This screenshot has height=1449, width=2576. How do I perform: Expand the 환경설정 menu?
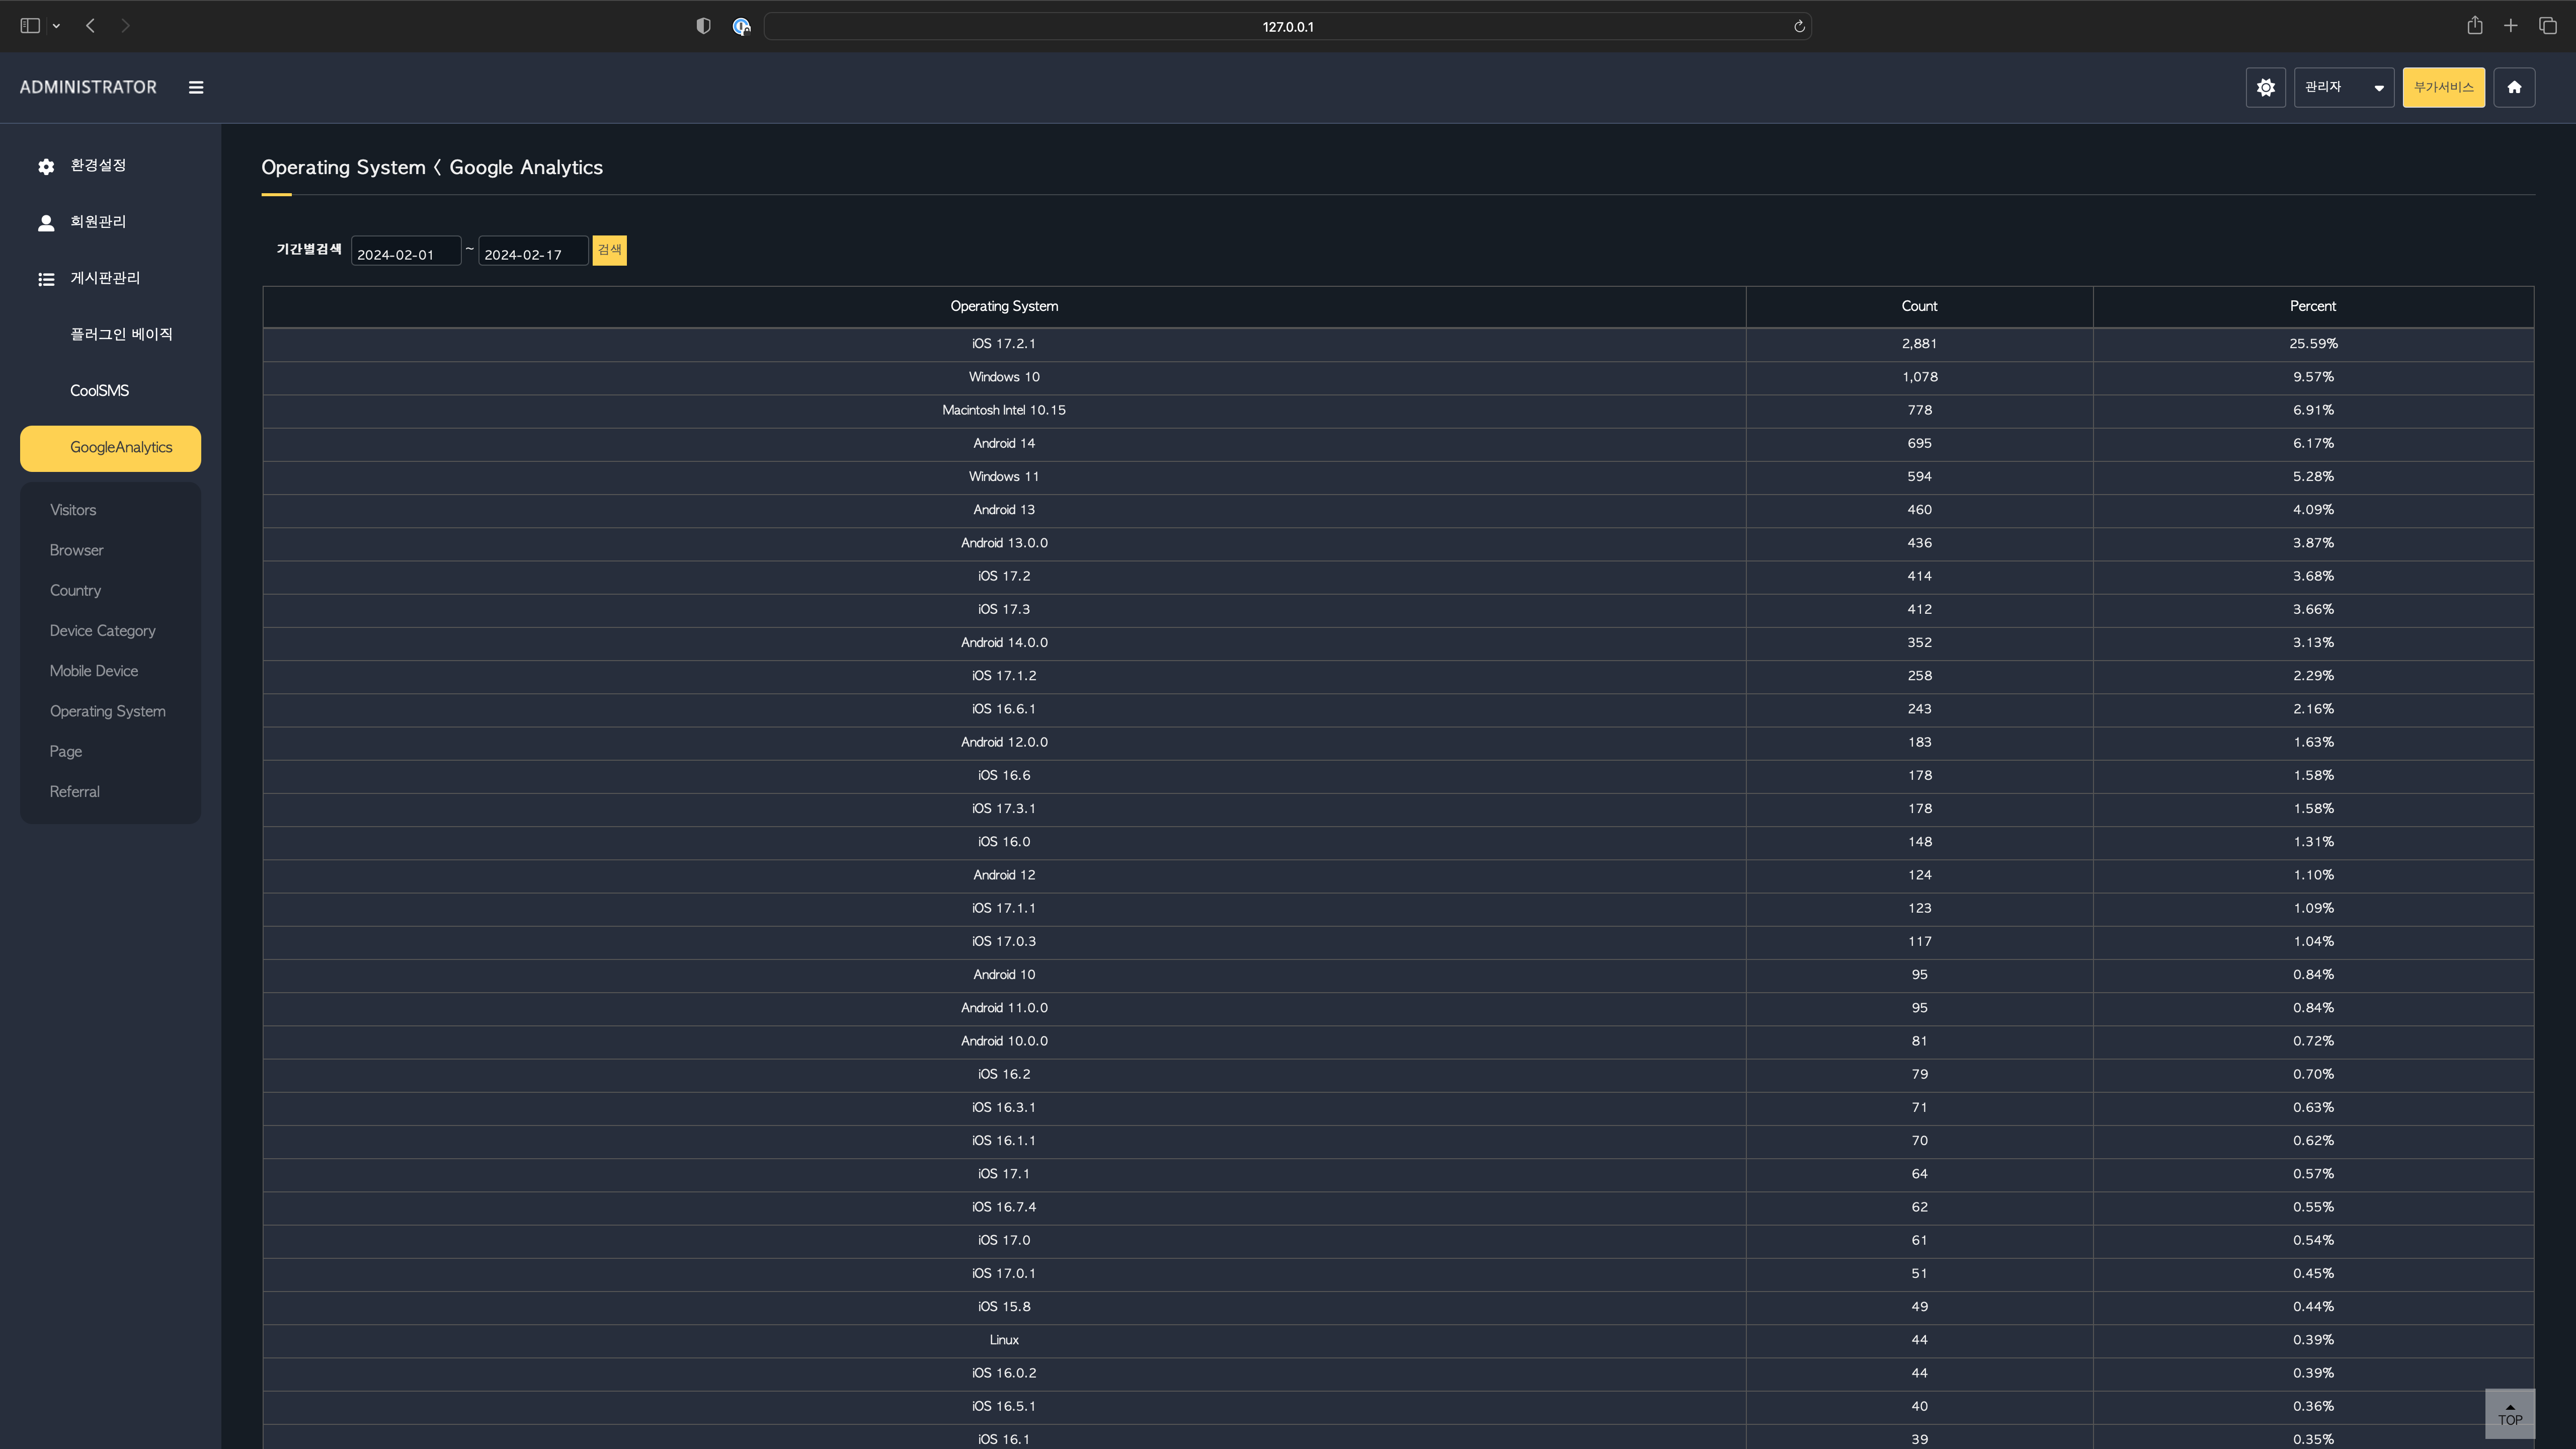pyautogui.click(x=97, y=166)
